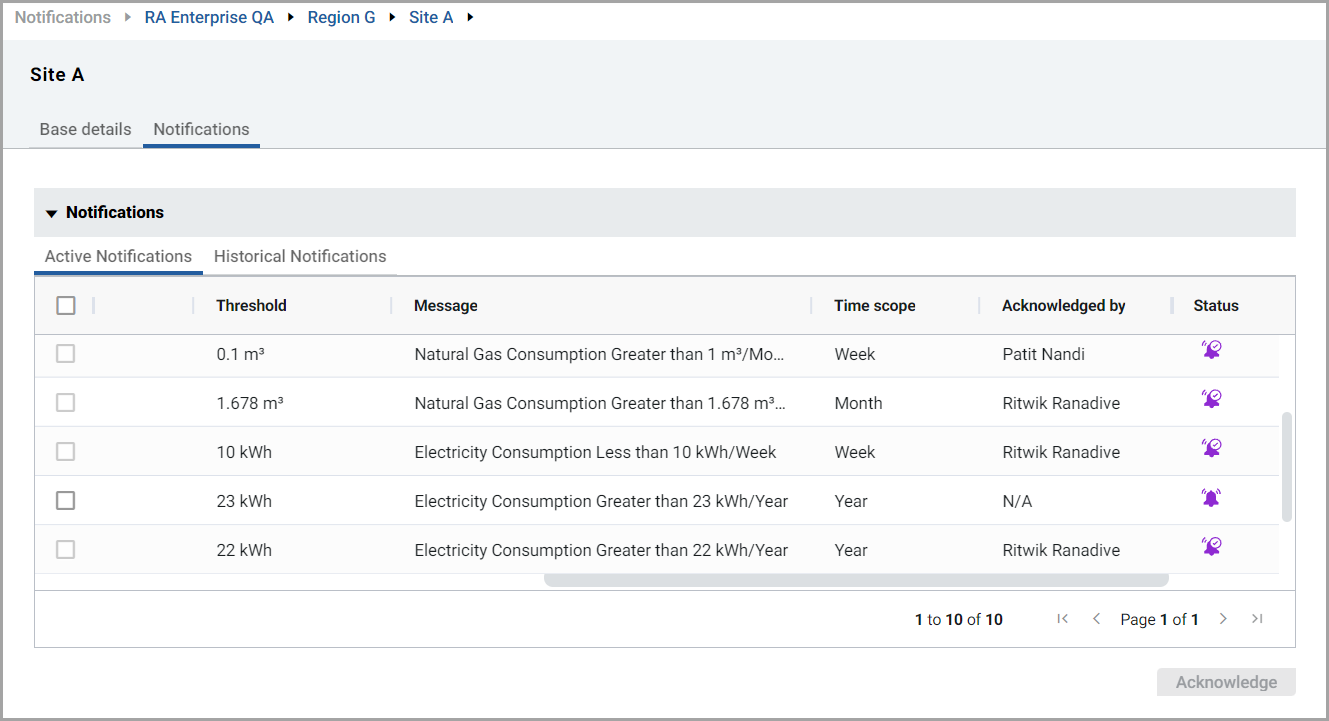Click the bell status icon on the 1.678 m³ row

1211,397
